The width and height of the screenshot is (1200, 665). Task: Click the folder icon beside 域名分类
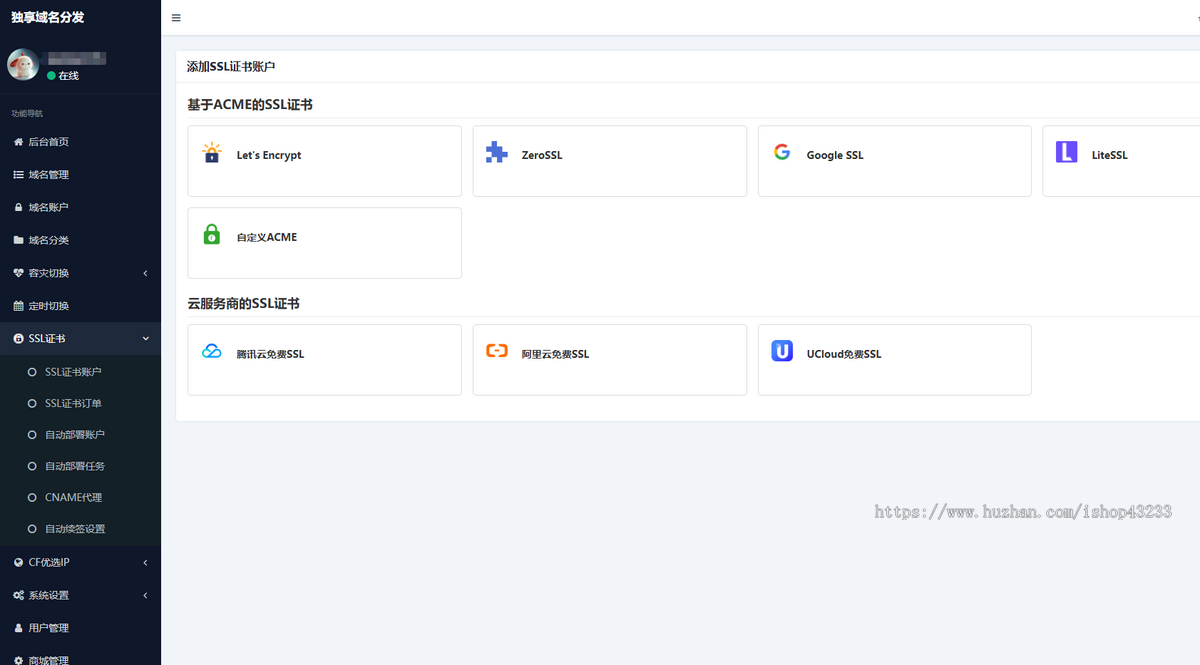click(18, 240)
